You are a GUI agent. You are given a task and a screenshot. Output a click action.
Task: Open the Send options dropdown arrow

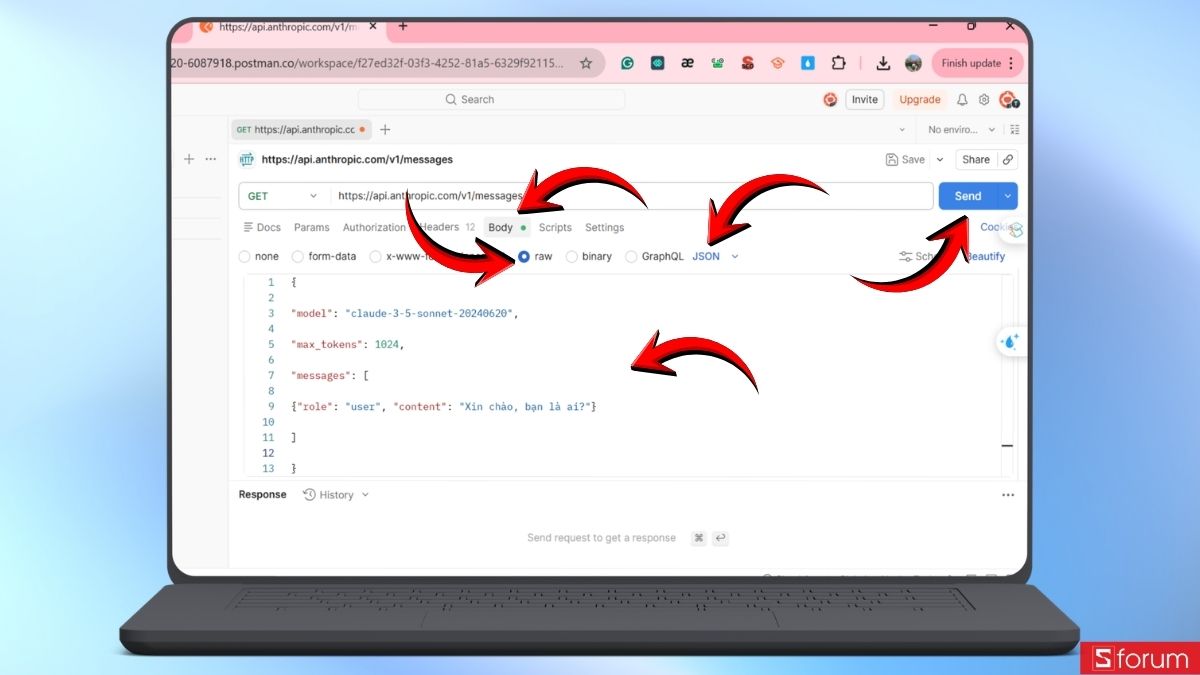[1008, 196]
